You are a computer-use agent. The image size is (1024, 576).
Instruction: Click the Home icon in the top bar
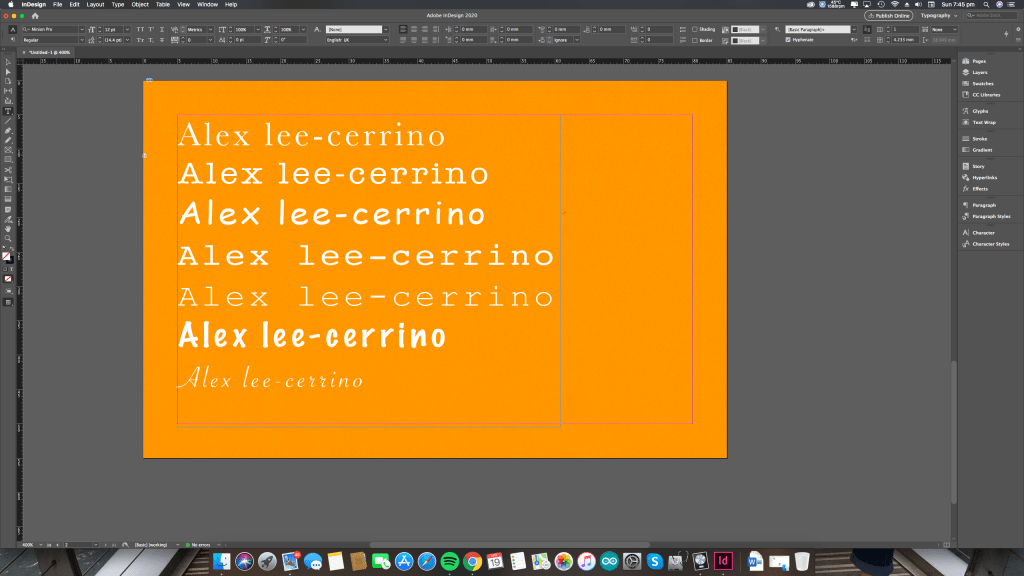(x=35, y=15)
